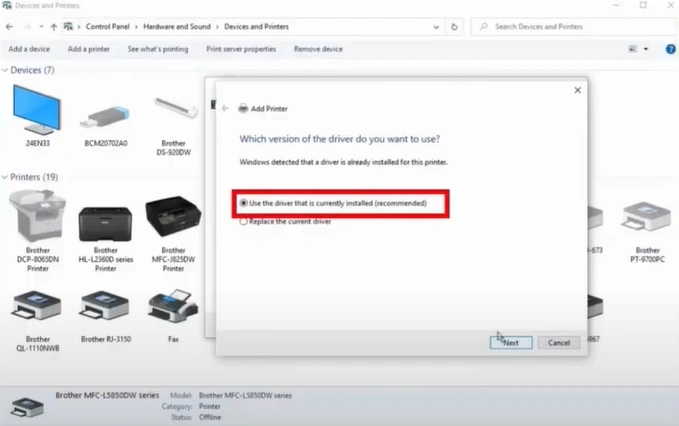This screenshot has width=679, height=426.
Task: Click 'Add a printer' in the toolbar
Action: click(89, 49)
